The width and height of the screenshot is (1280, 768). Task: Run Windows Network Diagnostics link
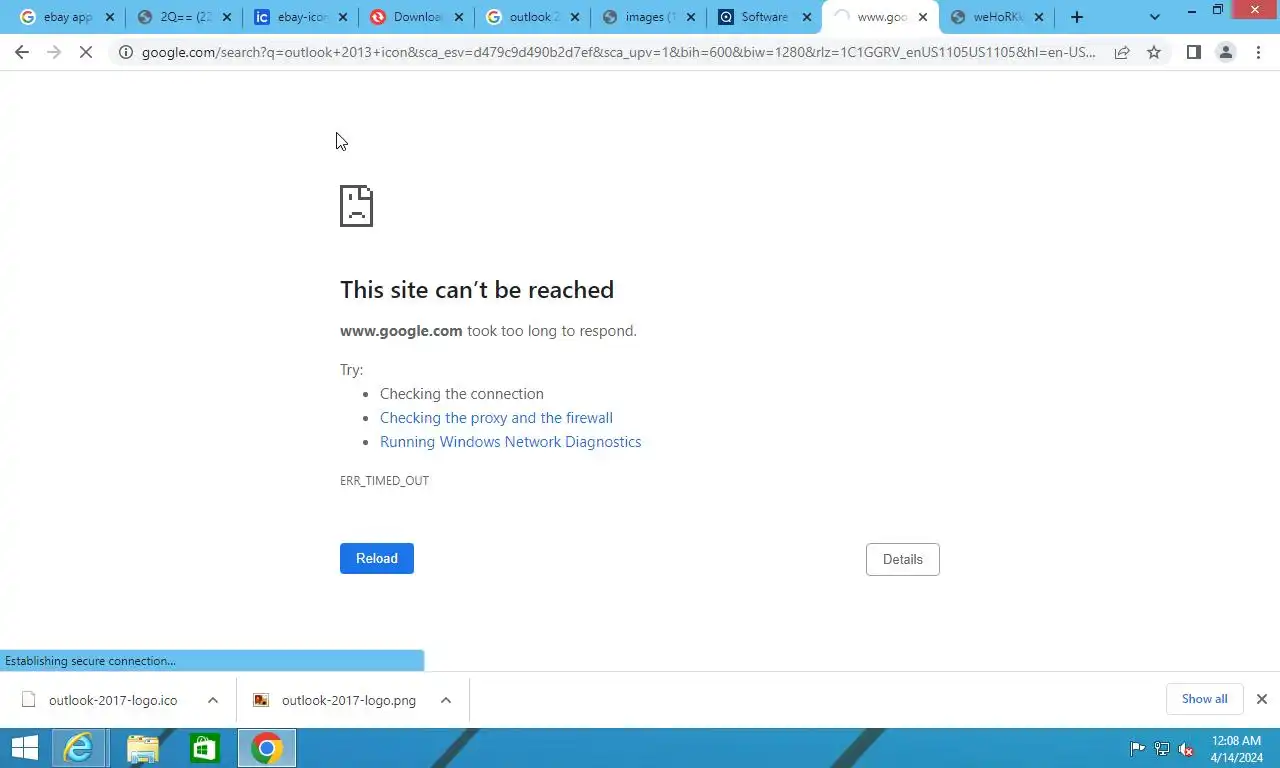pos(510,442)
